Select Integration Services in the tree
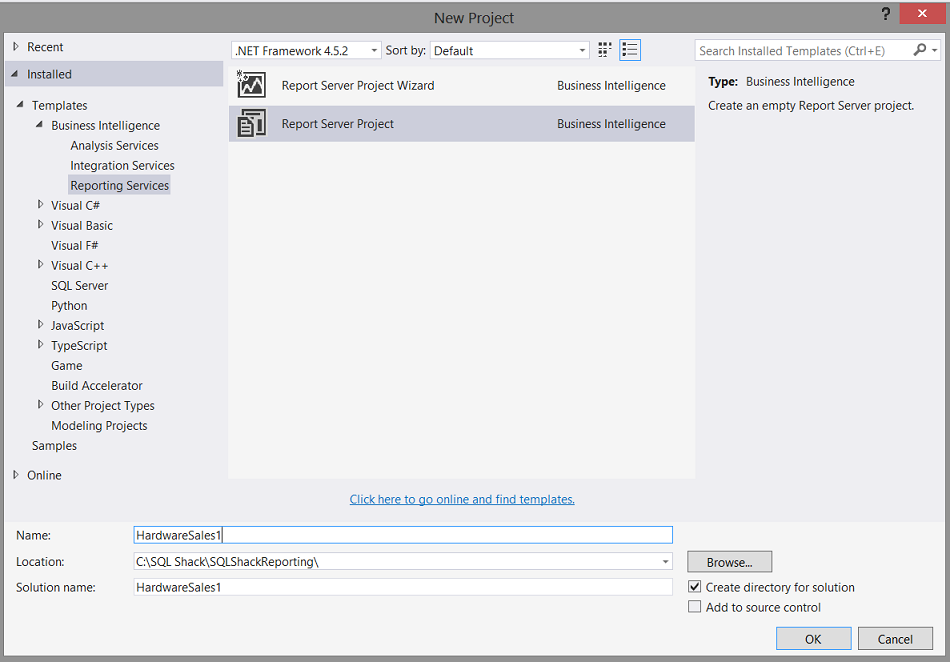The width and height of the screenshot is (950, 662). point(122,165)
